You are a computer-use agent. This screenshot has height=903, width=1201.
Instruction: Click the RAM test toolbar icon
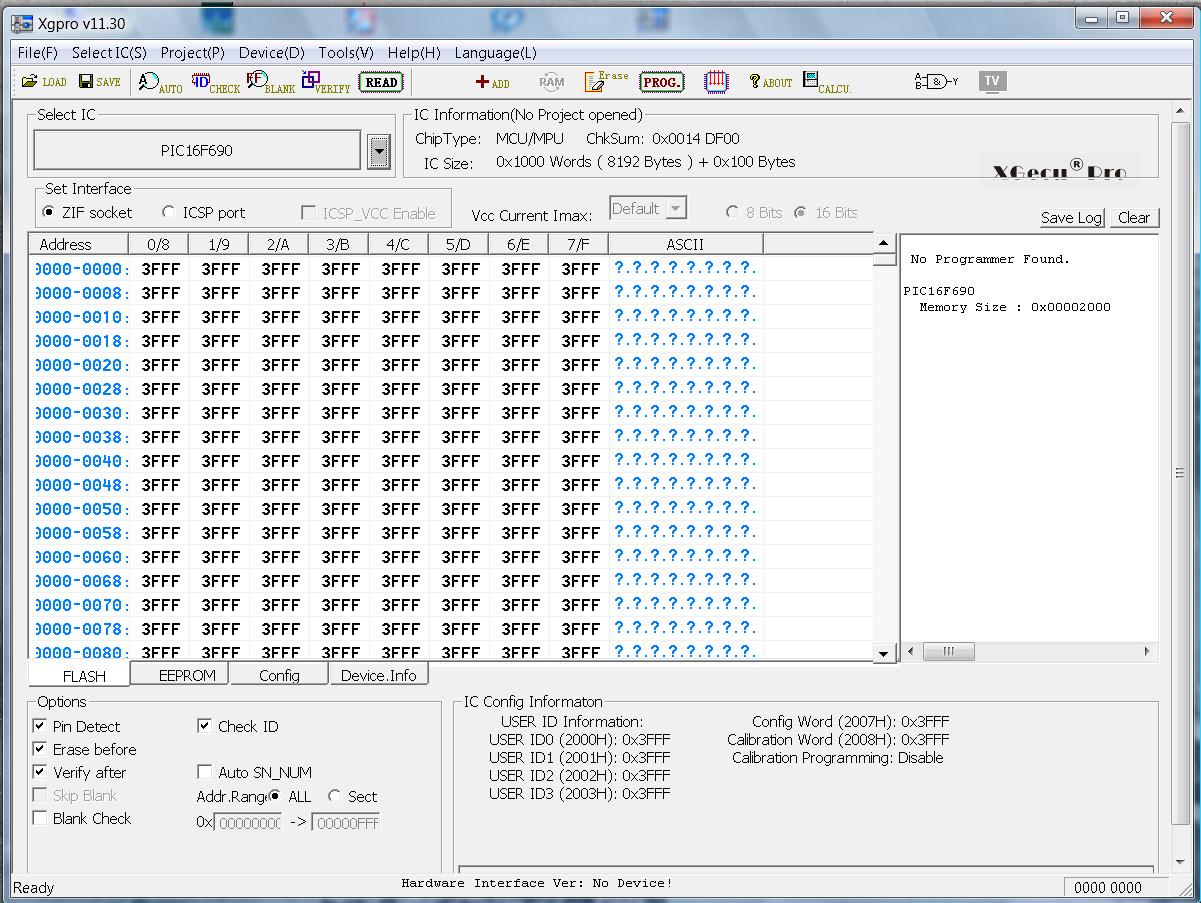(x=551, y=83)
